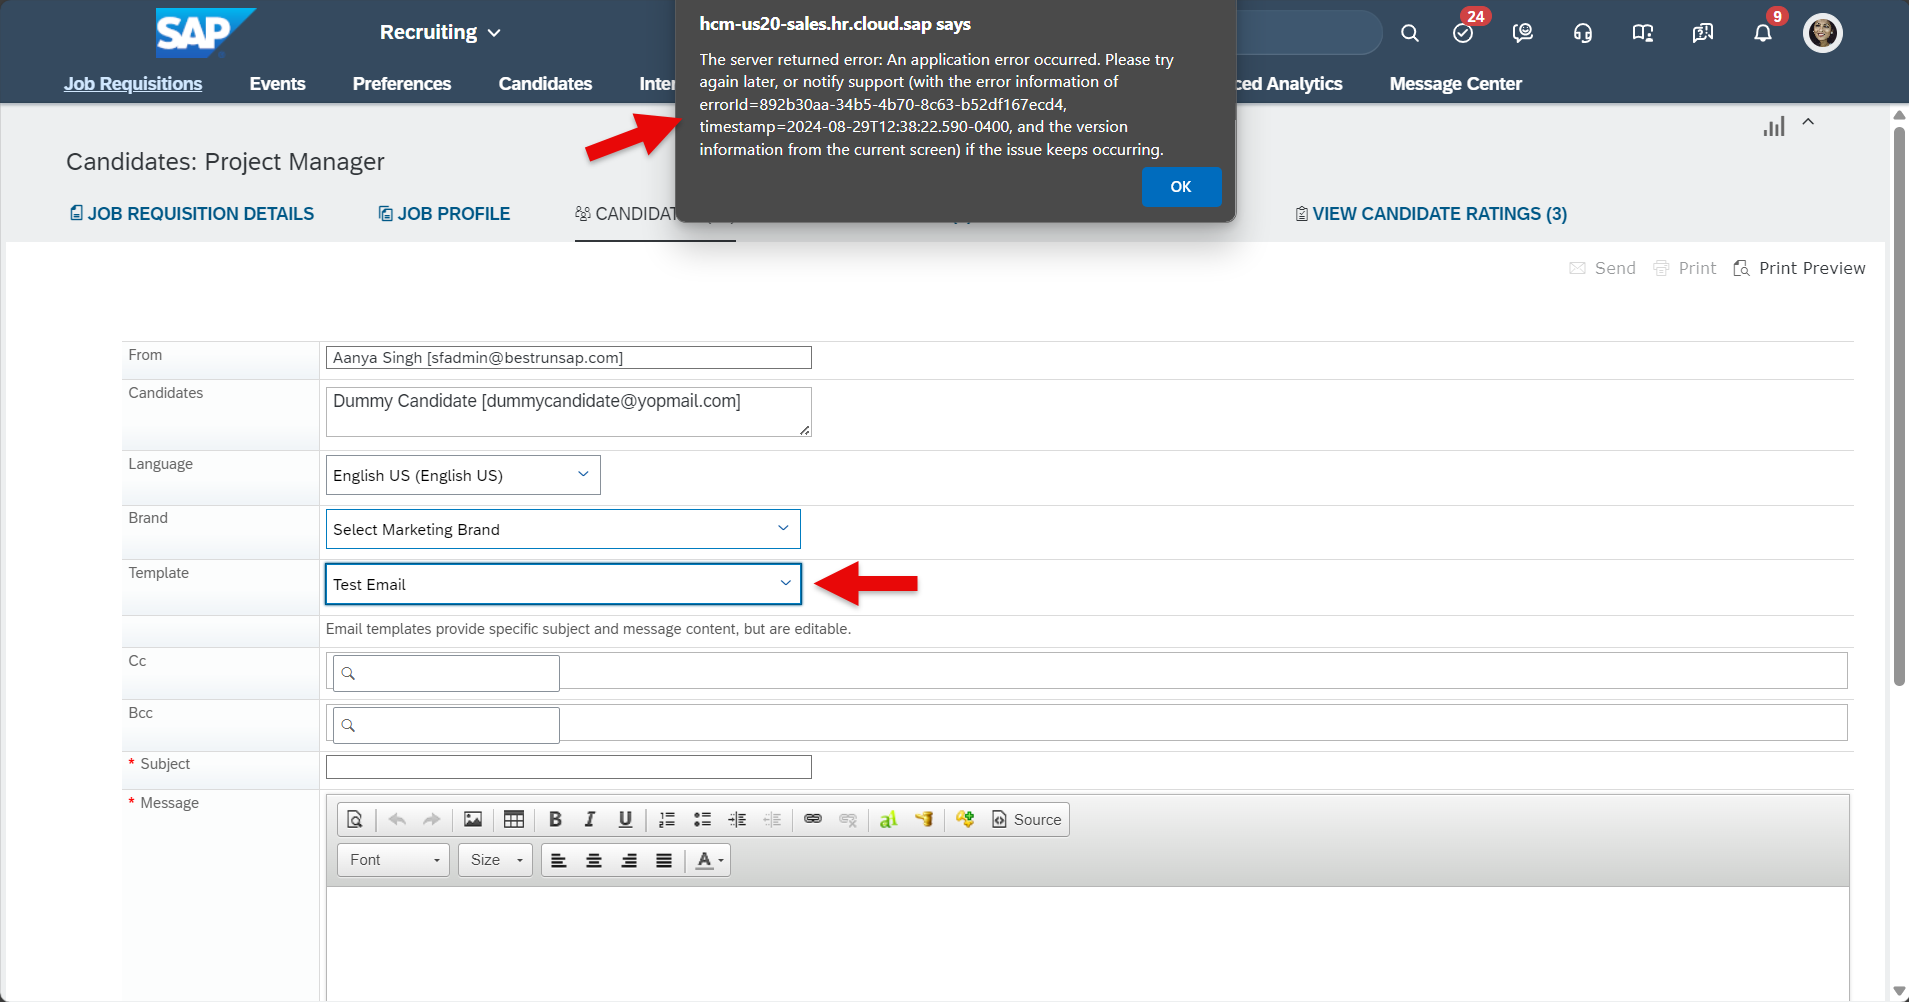Open the global search icon
Screen dimensions: 1909x1002
click(1410, 33)
